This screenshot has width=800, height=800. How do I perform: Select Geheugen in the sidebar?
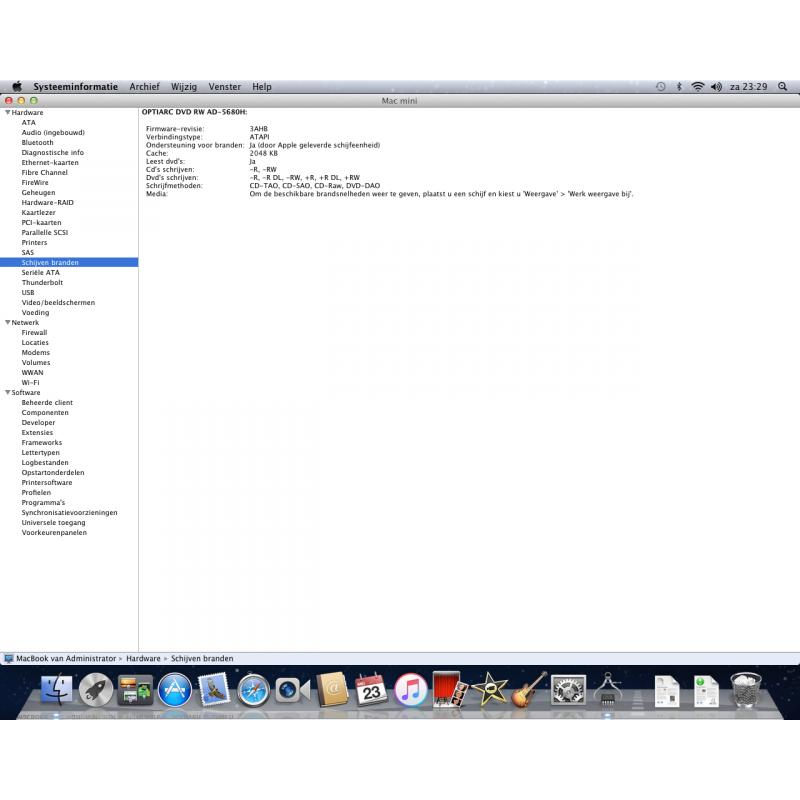tap(38, 192)
